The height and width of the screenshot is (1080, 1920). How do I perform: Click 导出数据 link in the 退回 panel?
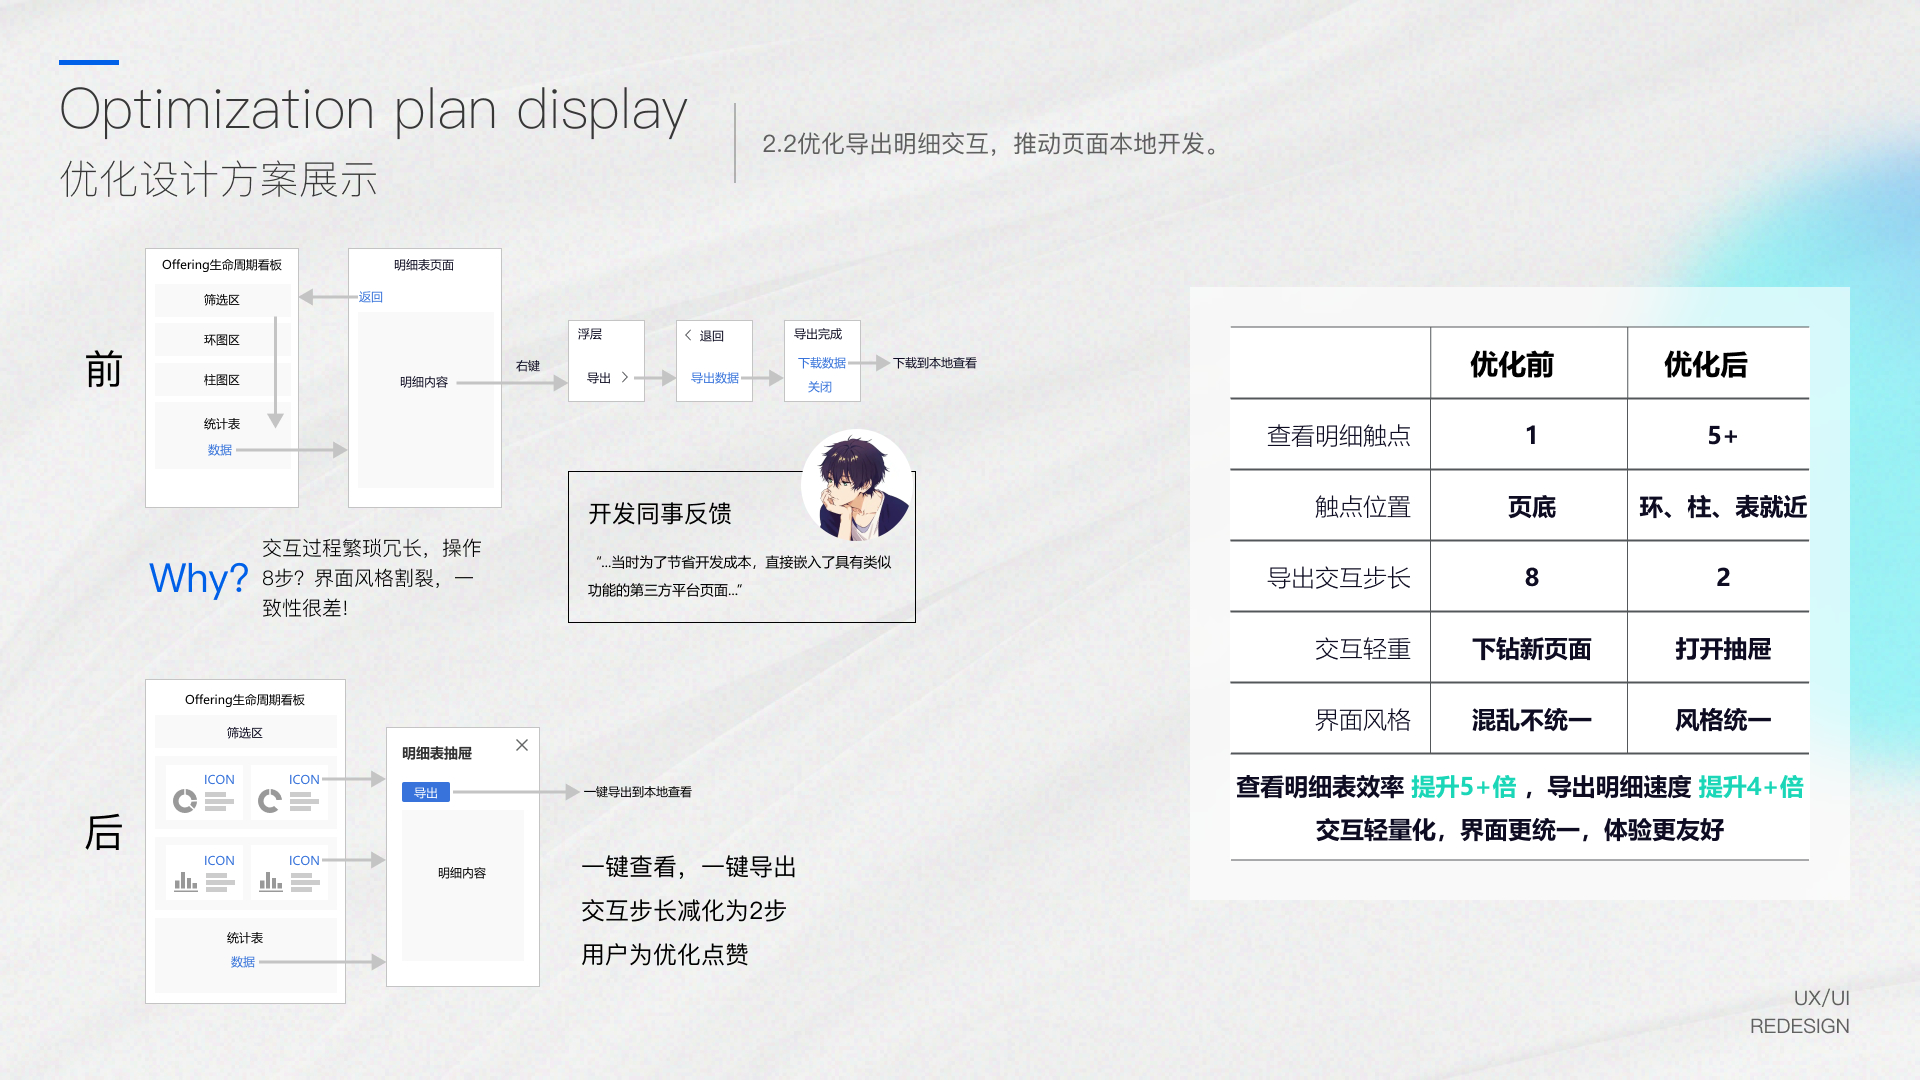(x=714, y=378)
